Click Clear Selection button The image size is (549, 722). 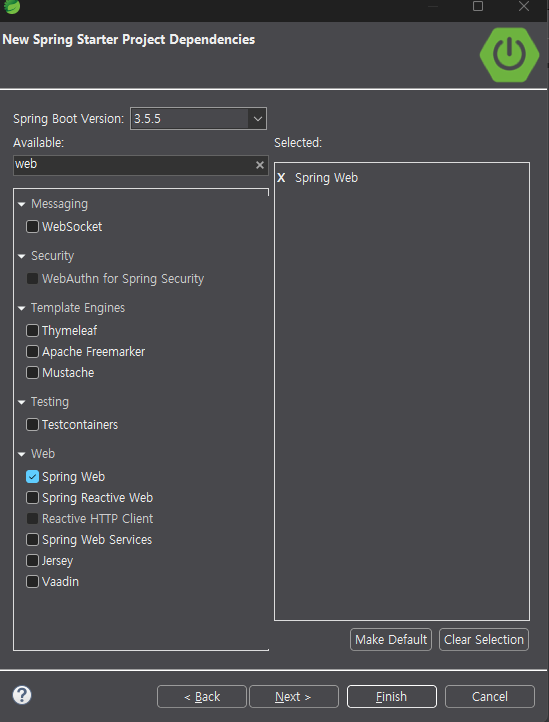[x=484, y=640]
